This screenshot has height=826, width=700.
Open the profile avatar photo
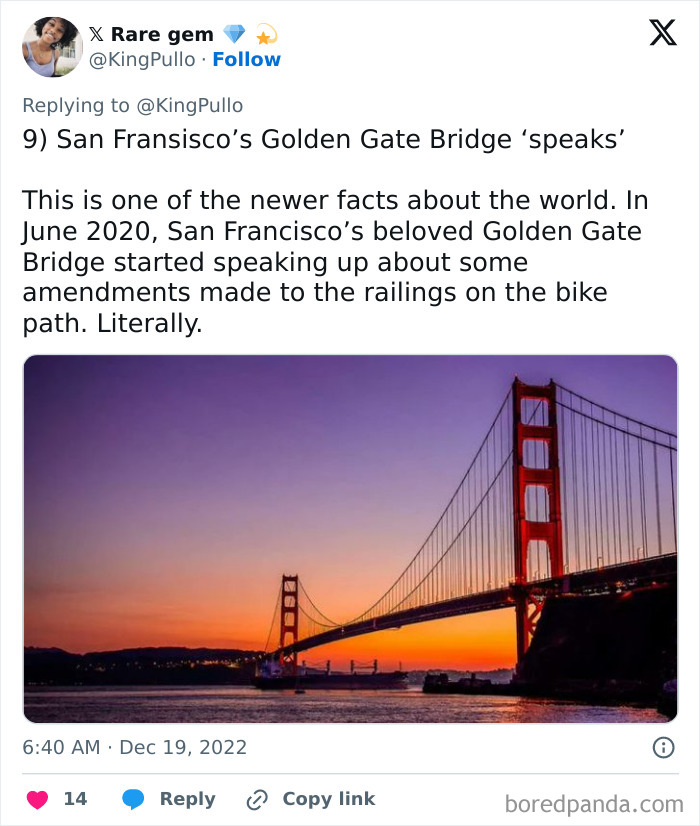coord(52,46)
